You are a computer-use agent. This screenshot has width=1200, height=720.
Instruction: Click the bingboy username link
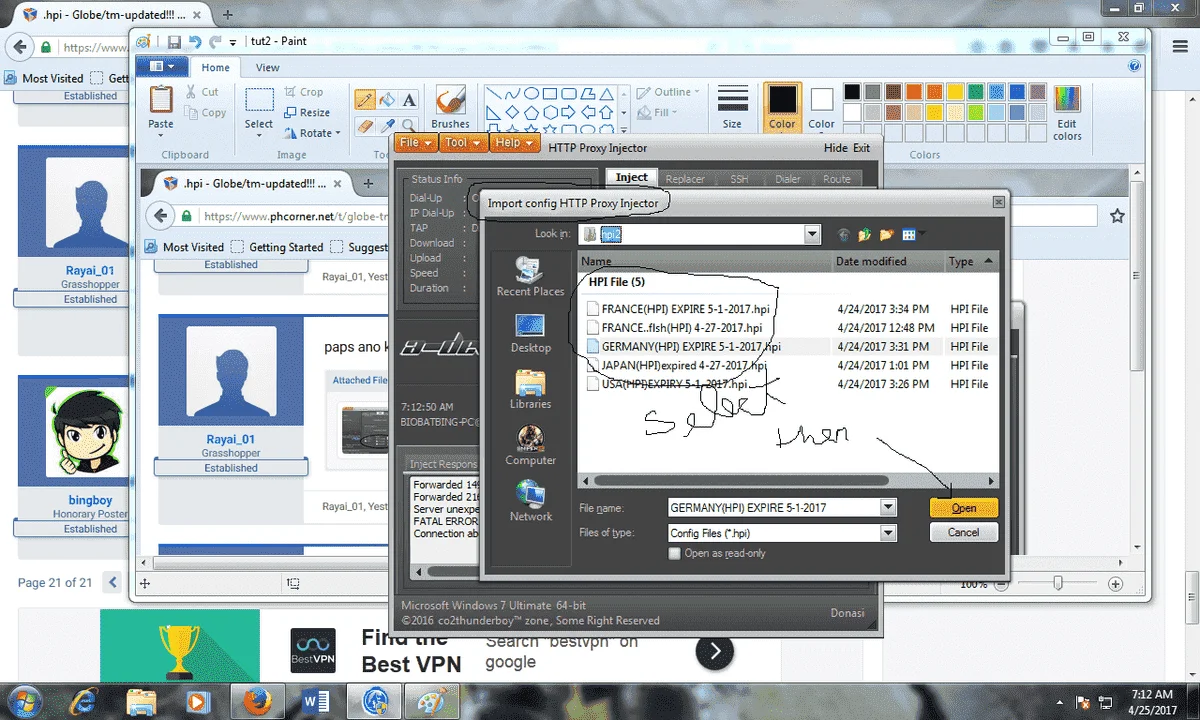90,500
